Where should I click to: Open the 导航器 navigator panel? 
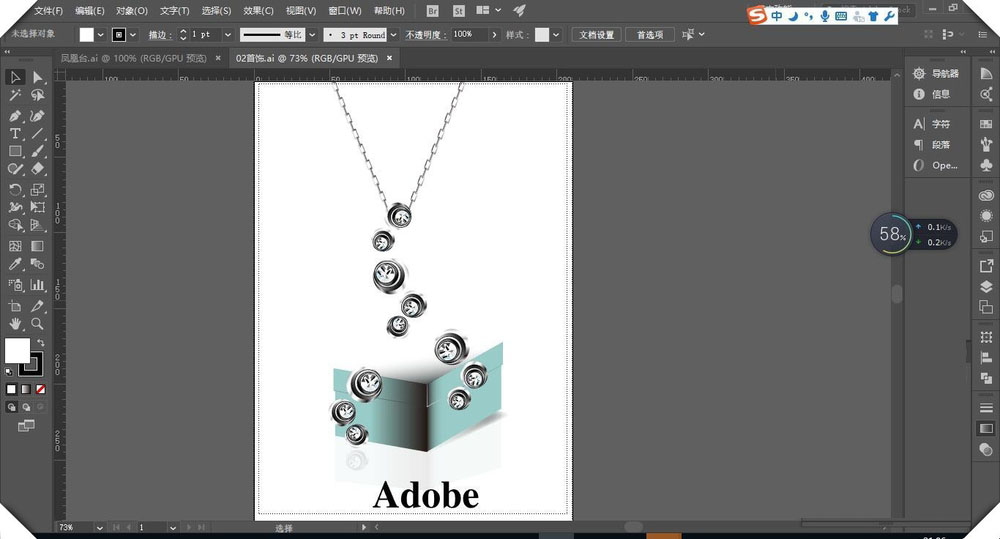click(x=944, y=73)
